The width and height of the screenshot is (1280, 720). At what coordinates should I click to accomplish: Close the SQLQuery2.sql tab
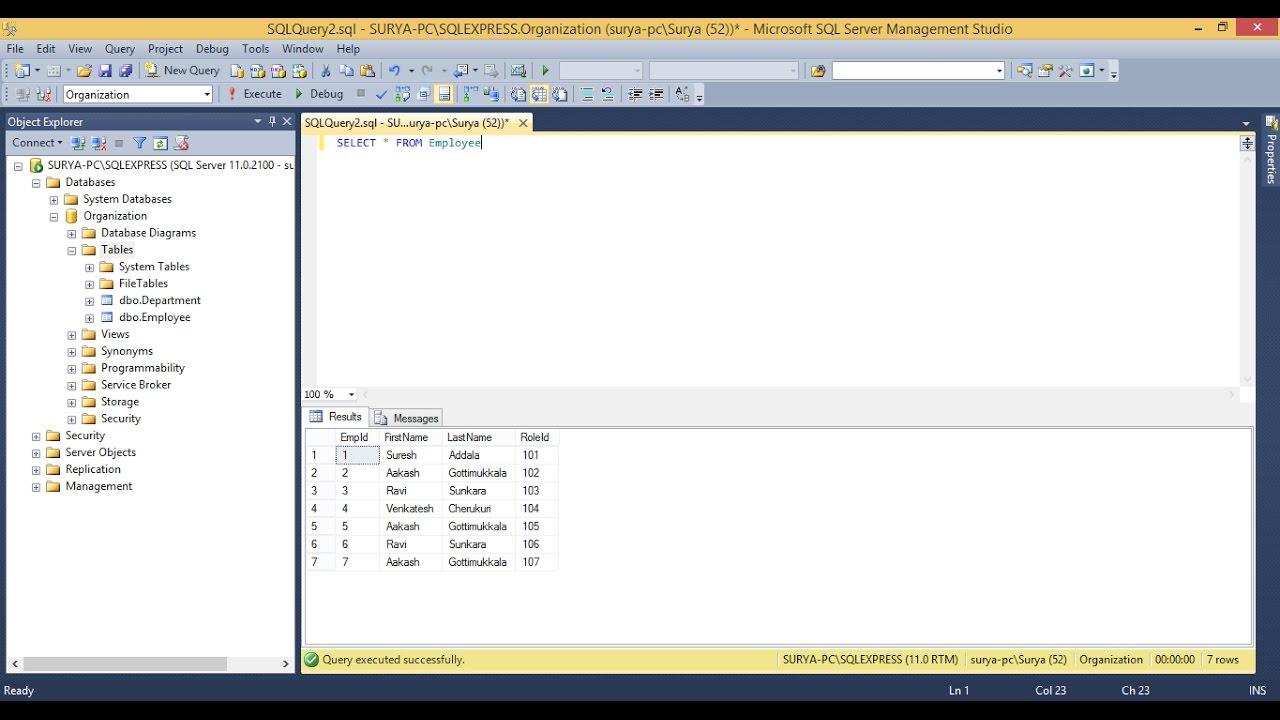point(523,123)
